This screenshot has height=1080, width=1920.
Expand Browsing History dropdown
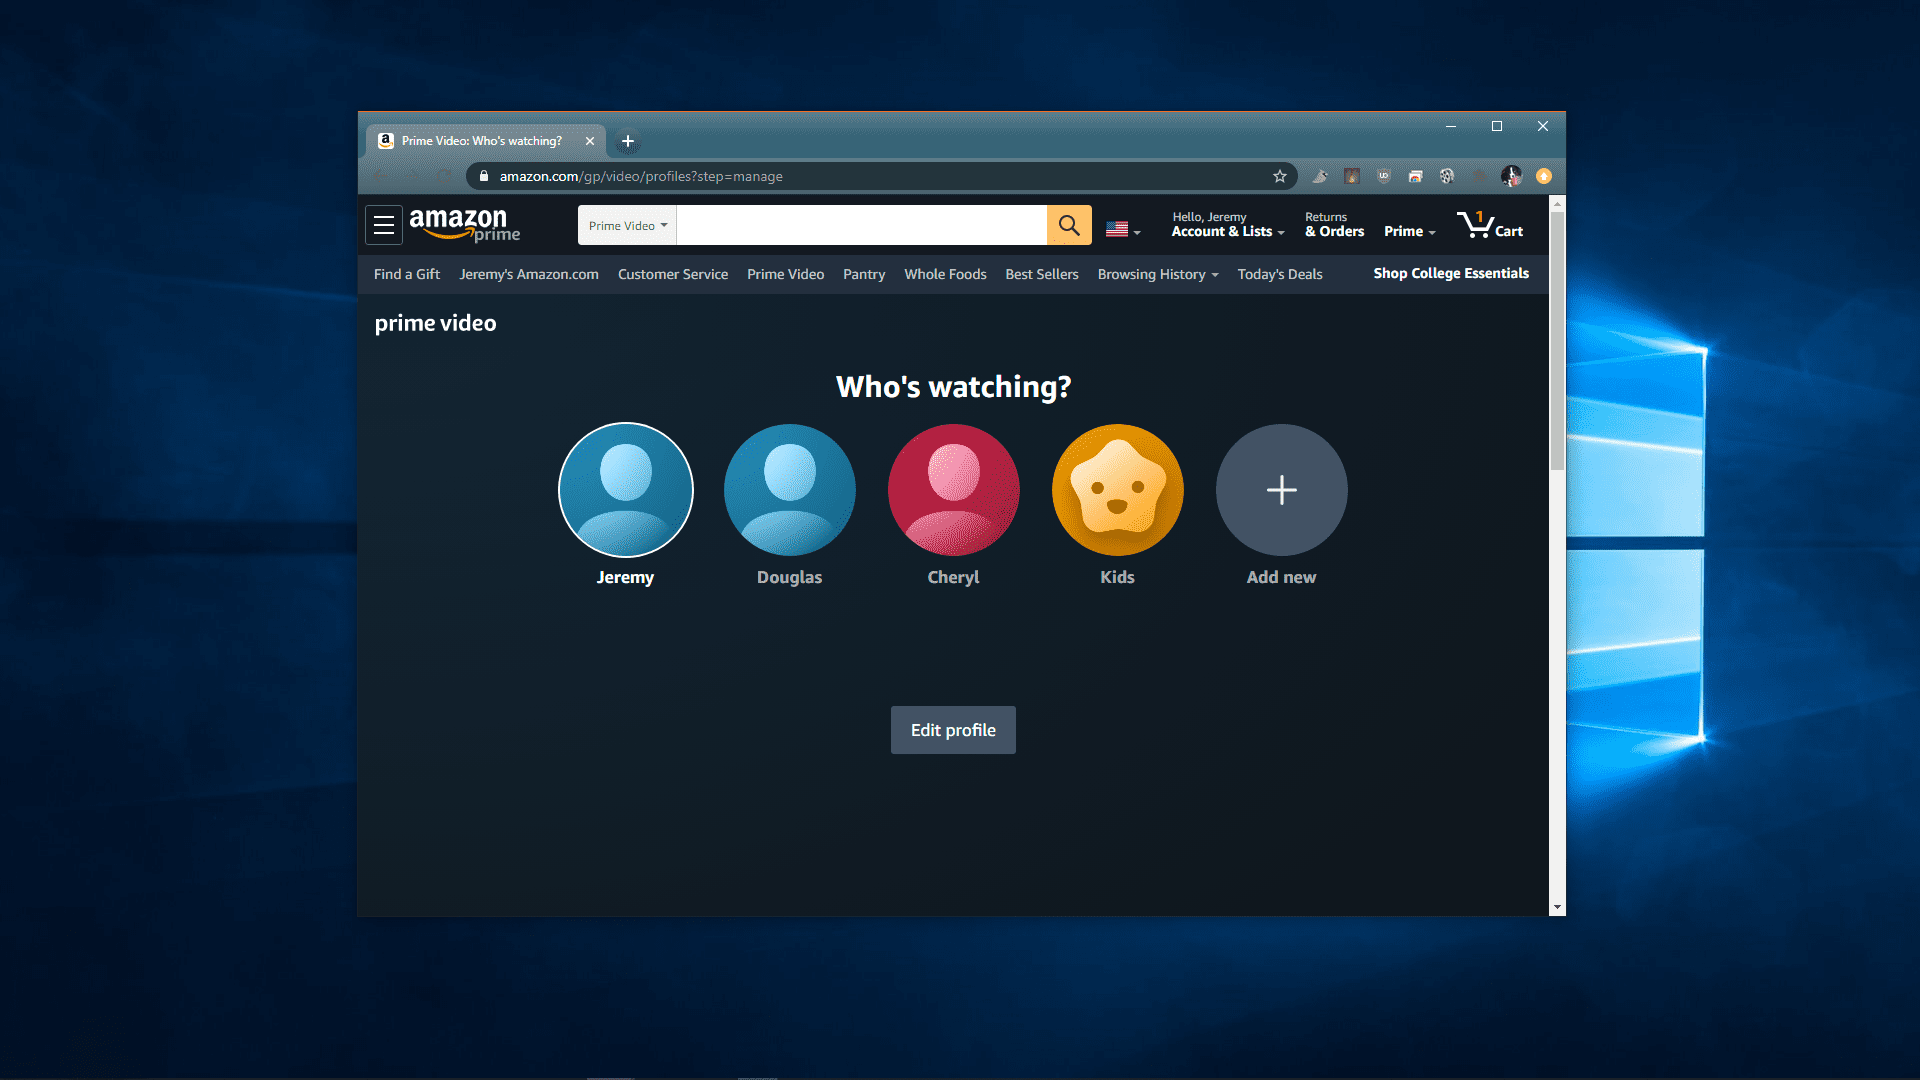(1158, 274)
